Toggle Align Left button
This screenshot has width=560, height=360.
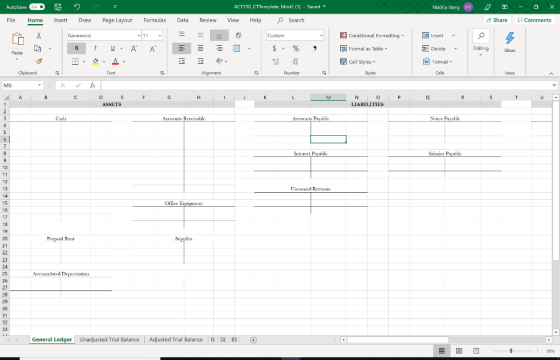pos(181,48)
